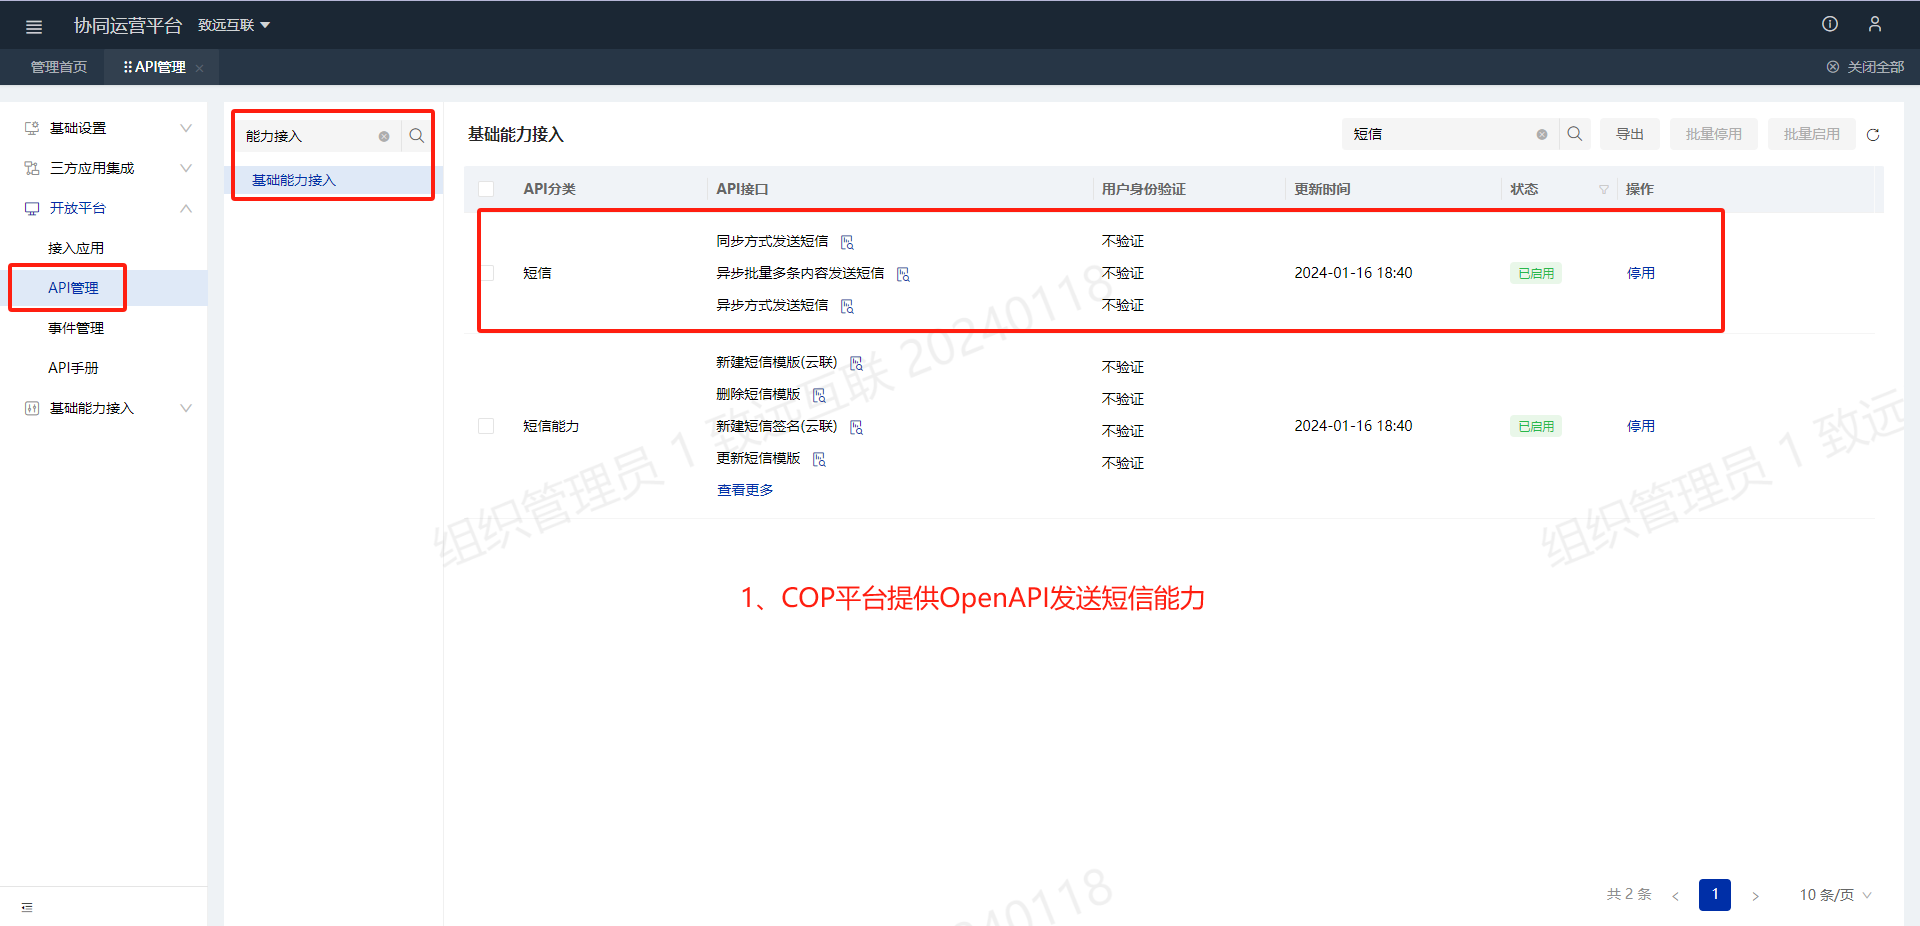Go to next page arrow
Viewport: 1920px width, 926px height.
pyautogui.click(x=1755, y=895)
